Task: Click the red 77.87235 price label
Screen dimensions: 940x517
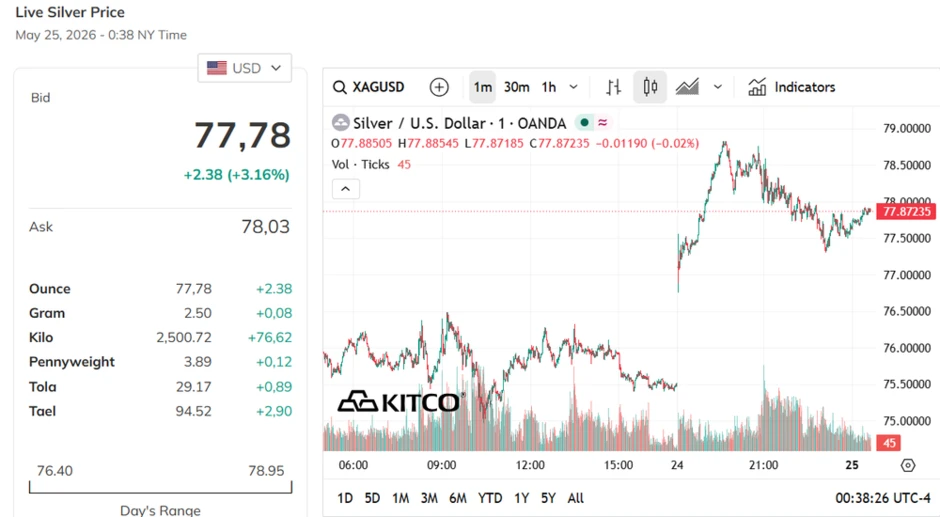Action: click(906, 211)
